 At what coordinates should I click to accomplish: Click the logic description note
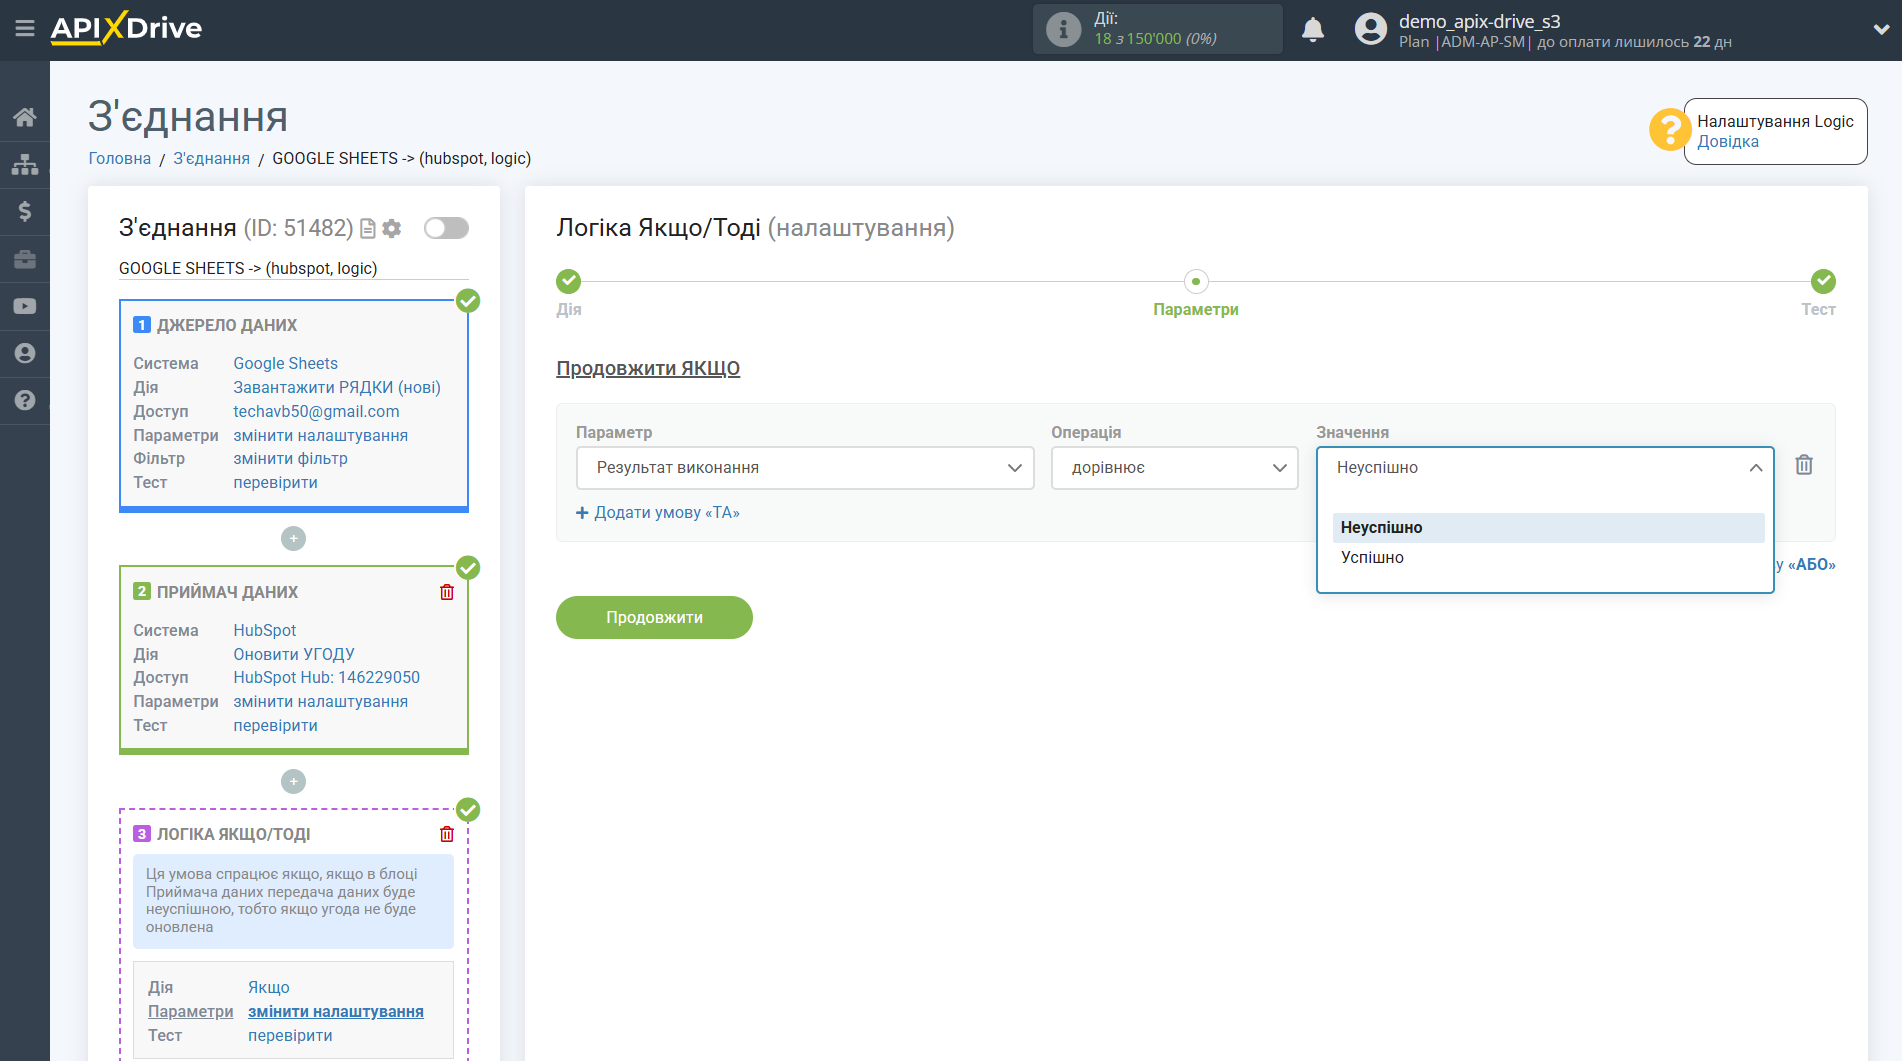(x=293, y=901)
